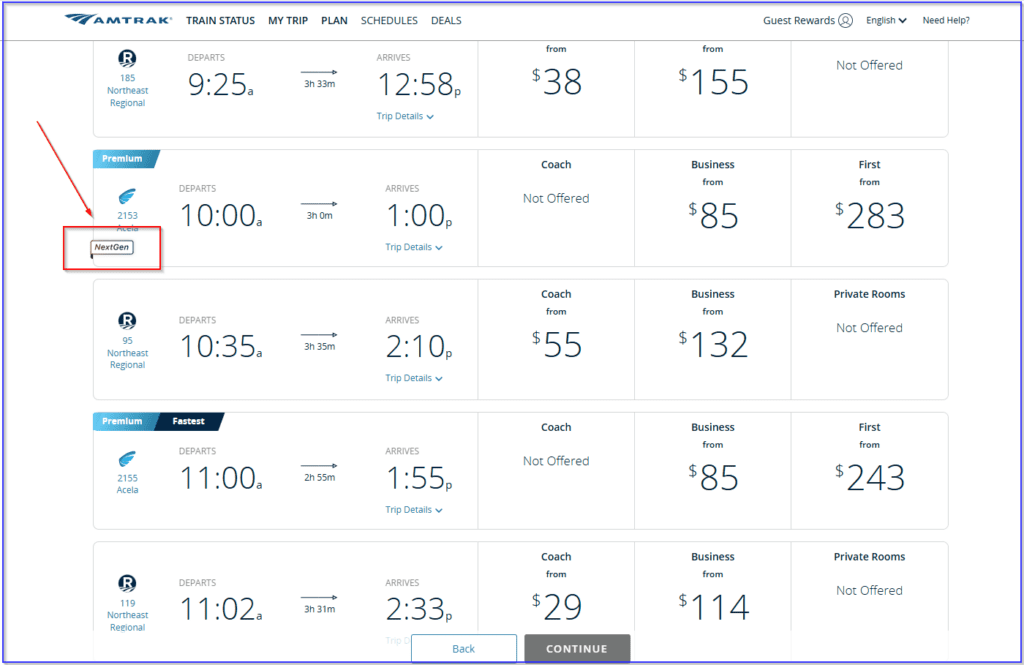
Task: Click the 11:00a departure time
Action: tap(221, 478)
